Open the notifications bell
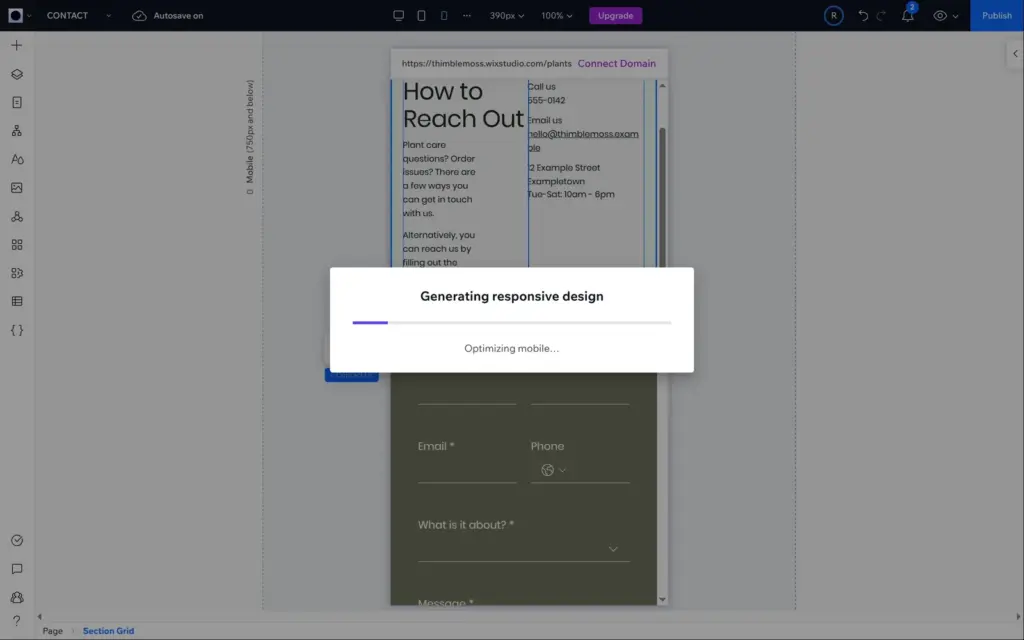Image resolution: width=1024 pixels, height=640 pixels. click(x=908, y=16)
